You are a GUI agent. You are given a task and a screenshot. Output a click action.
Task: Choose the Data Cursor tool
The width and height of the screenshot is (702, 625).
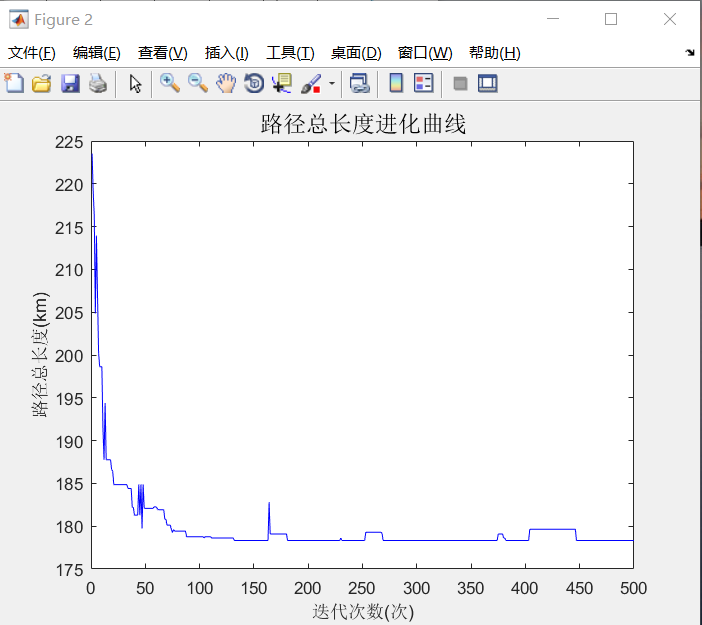(282, 83)
